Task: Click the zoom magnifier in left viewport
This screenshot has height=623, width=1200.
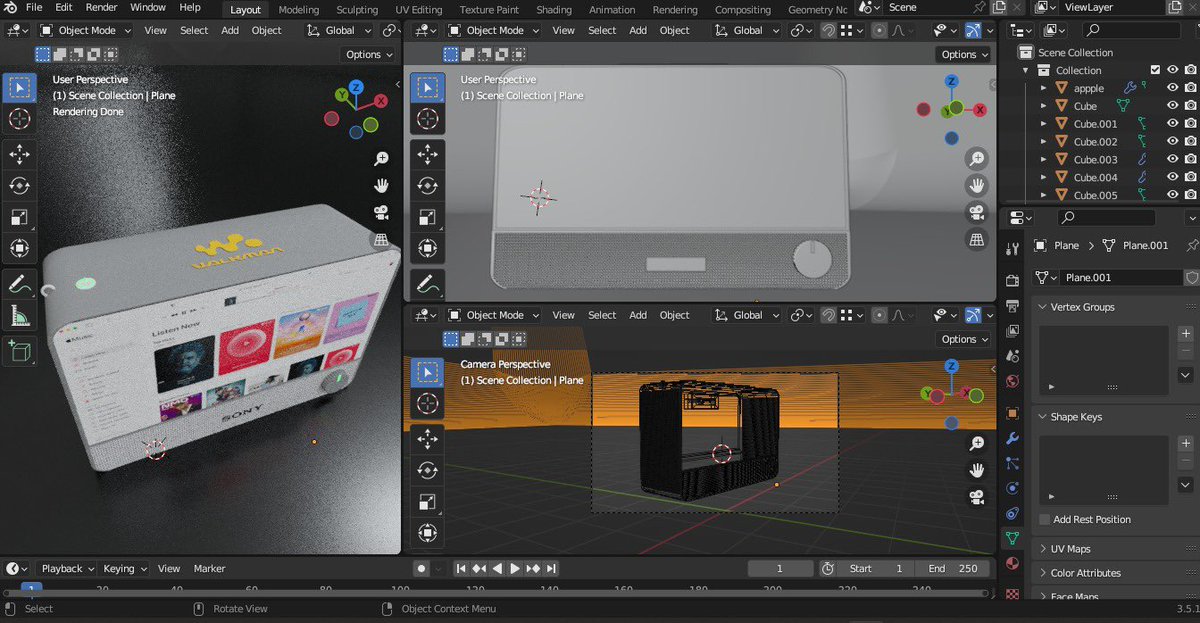Action: click(381, 159)
